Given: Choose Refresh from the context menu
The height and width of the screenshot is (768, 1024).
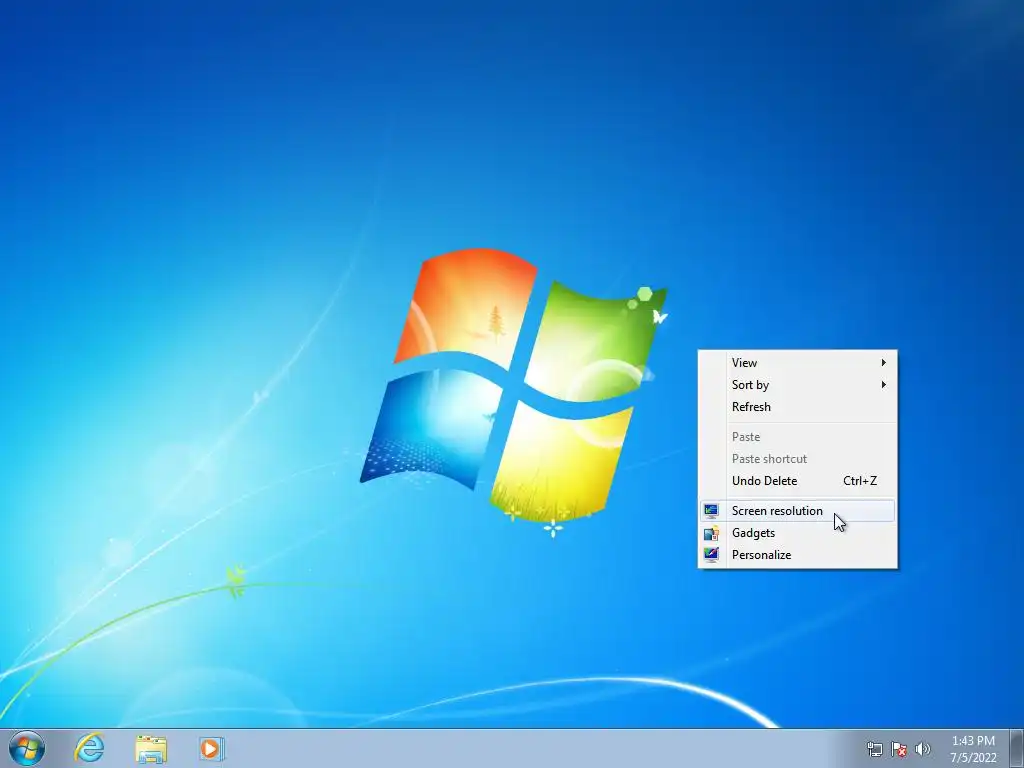Looking at the screenshot, I should 797,407.
